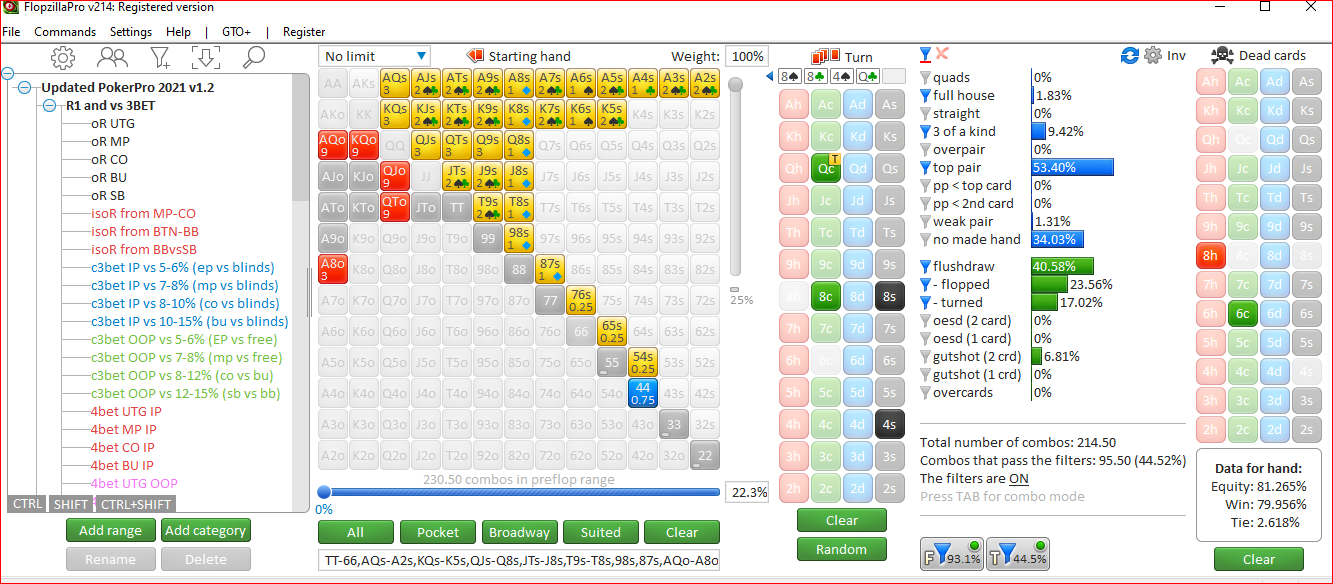Click the Add category button
This screenshot has height=584, width=1333.
pyautogui.click(x=205, y=530)
